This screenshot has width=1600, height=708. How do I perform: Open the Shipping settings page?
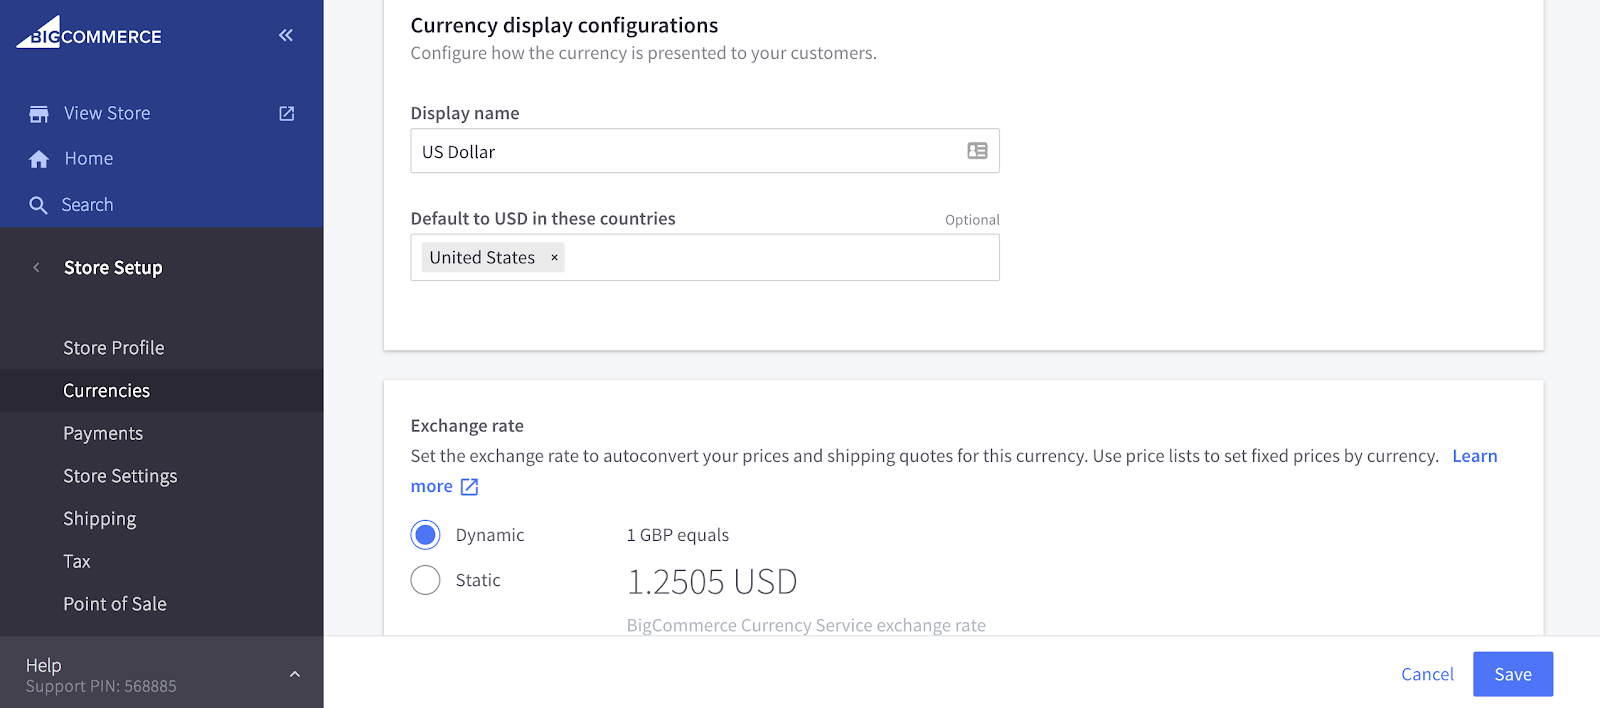(100, 519)
